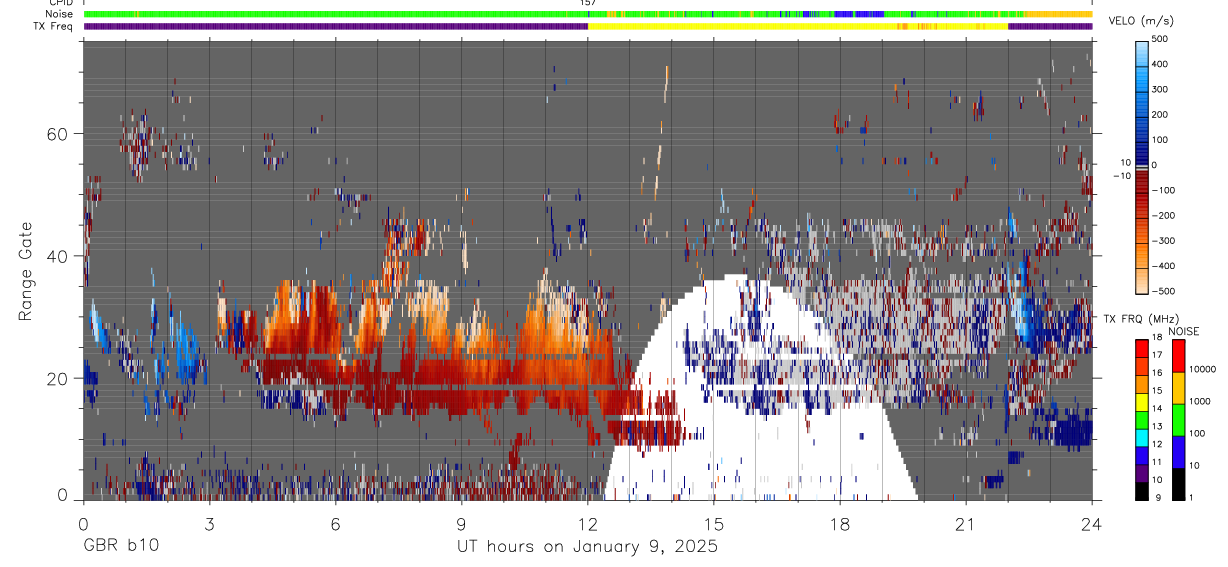Click the time axis tick label '9'
This screenshot has height=567, width=1228.
coord(461,523)
